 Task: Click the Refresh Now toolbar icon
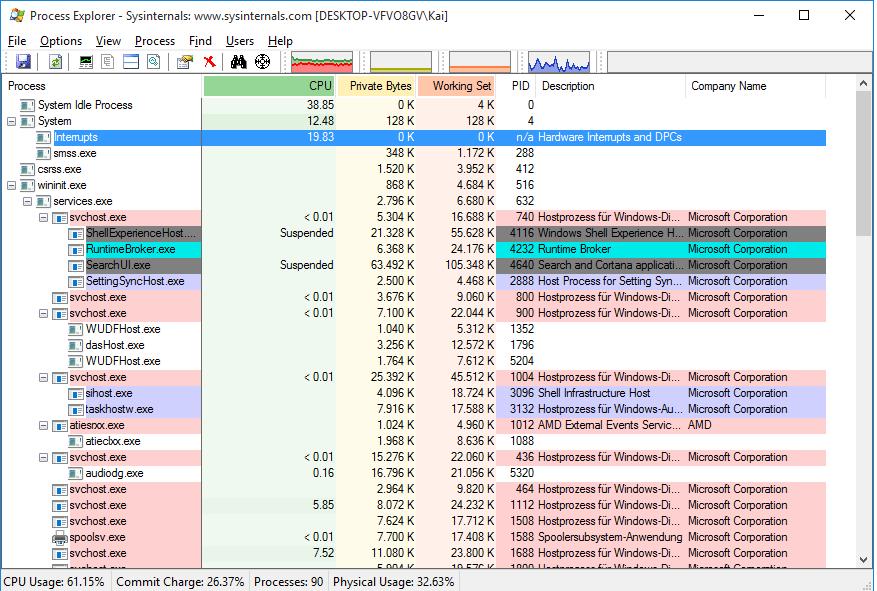[55, 62]
